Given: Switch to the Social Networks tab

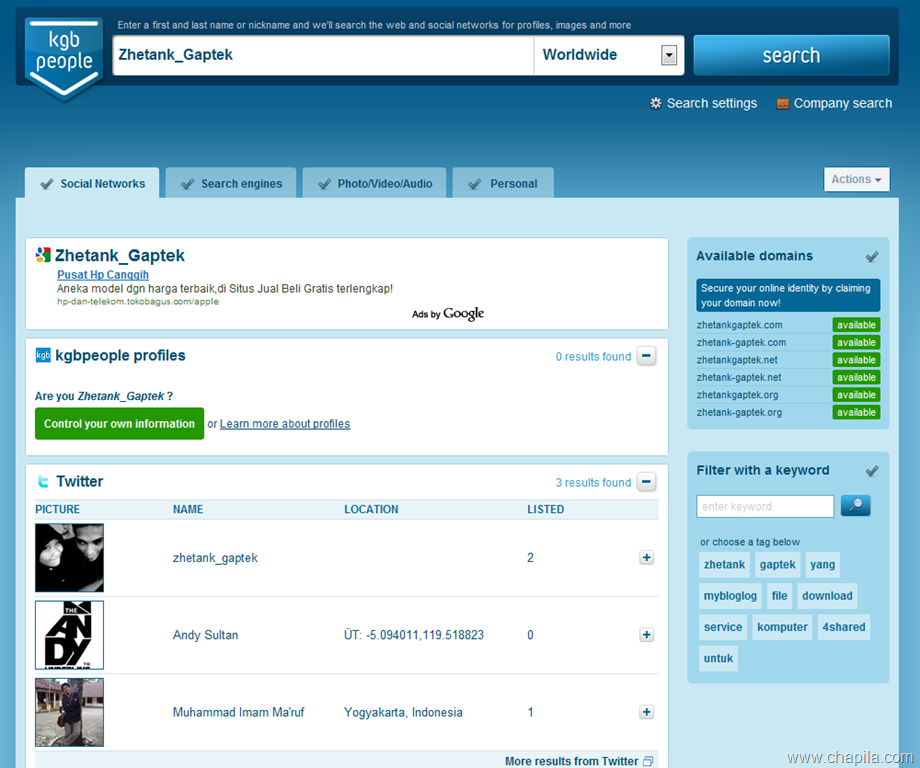Looking at the screenshot, I should coord(92,183).
